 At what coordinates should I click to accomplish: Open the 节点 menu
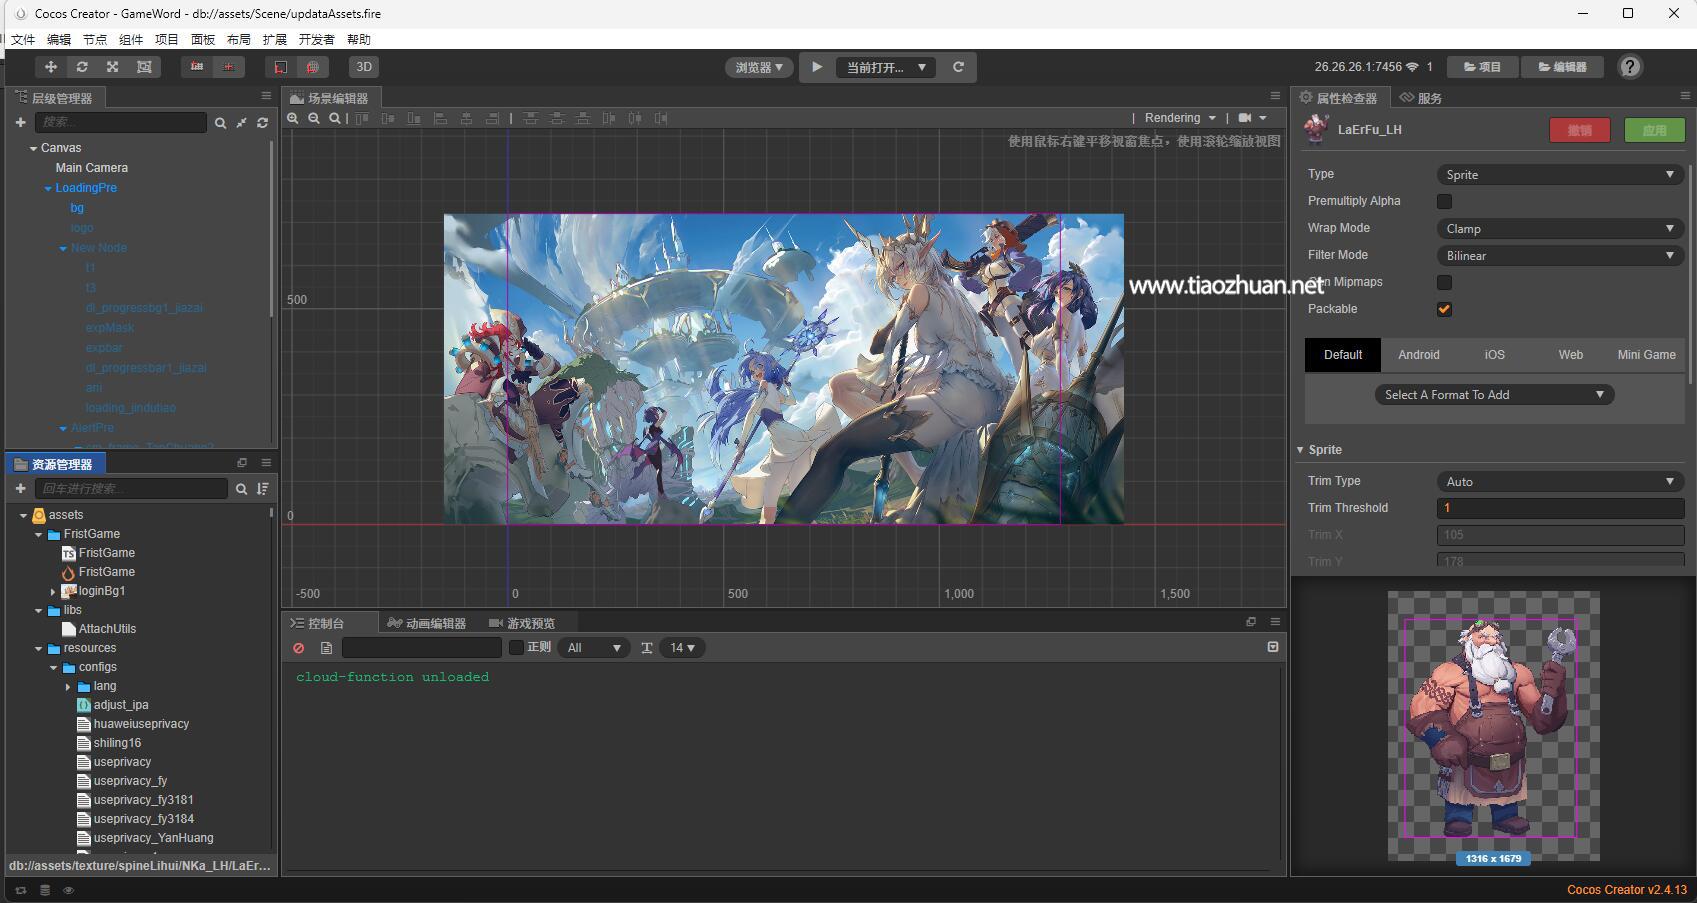[95, 40]
